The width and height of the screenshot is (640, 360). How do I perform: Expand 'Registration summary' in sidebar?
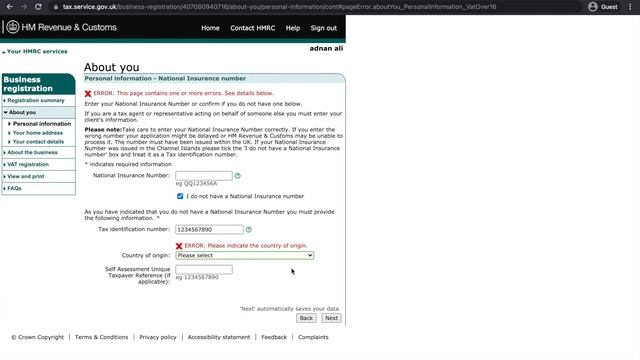click(x=36, y=100)
